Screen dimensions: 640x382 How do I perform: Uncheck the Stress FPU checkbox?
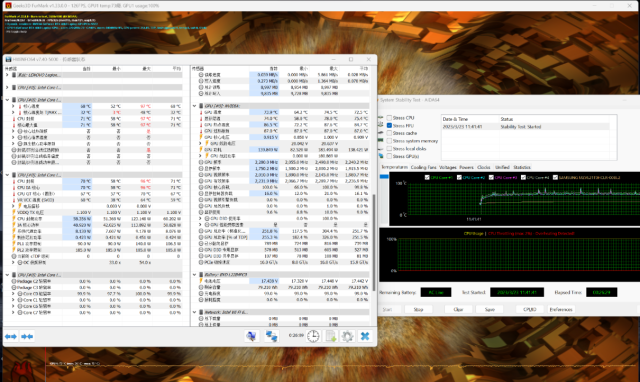(389, 125)
